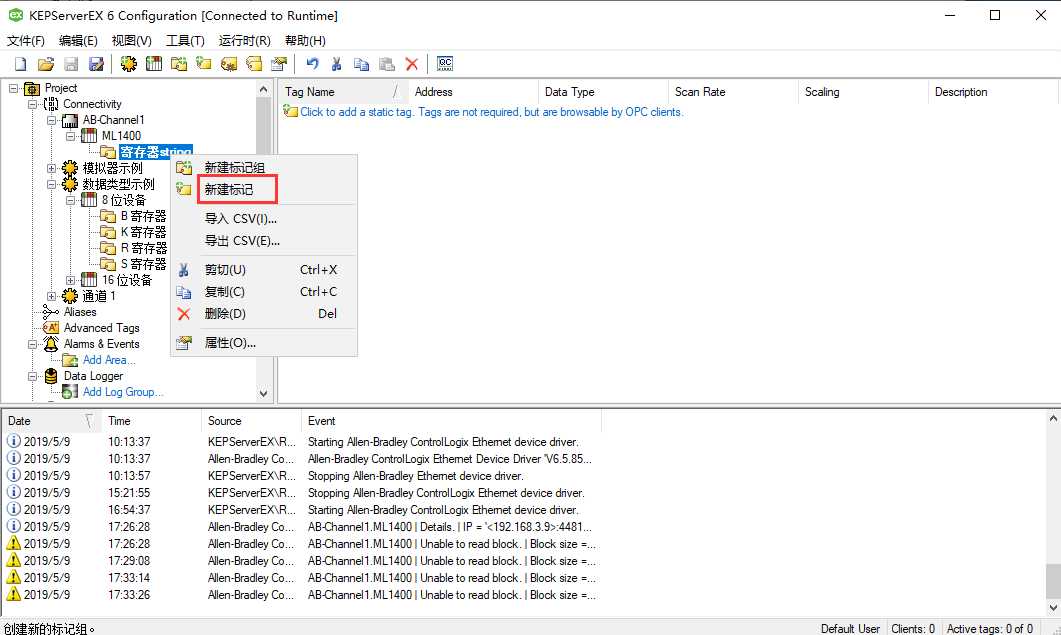Viewport: 1061px width, 635px height.
Task: Click the Aliases tree icon
Action: [51, 312]
